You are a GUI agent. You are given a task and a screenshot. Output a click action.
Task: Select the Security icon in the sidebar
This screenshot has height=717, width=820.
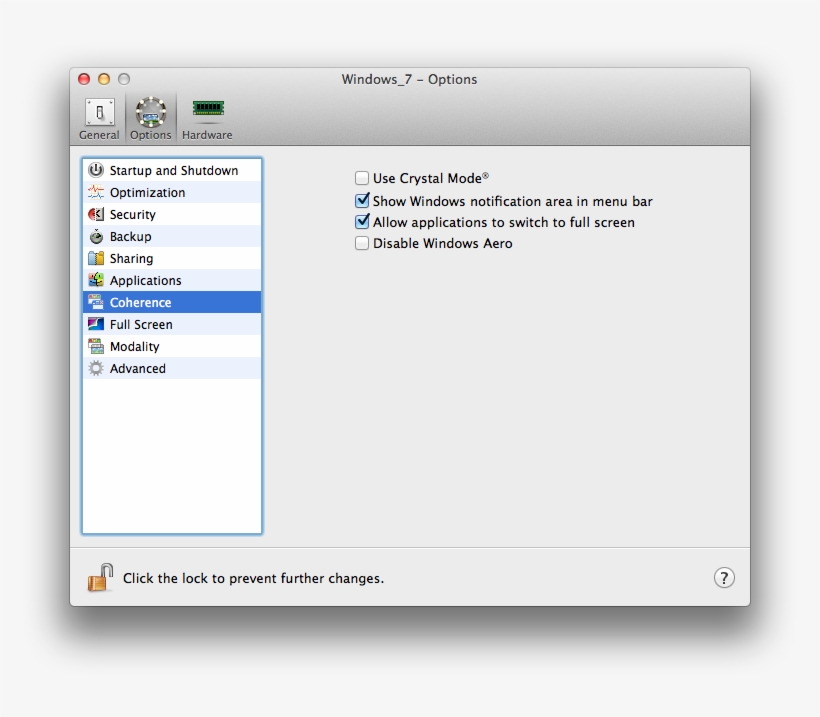click(96, 214)
